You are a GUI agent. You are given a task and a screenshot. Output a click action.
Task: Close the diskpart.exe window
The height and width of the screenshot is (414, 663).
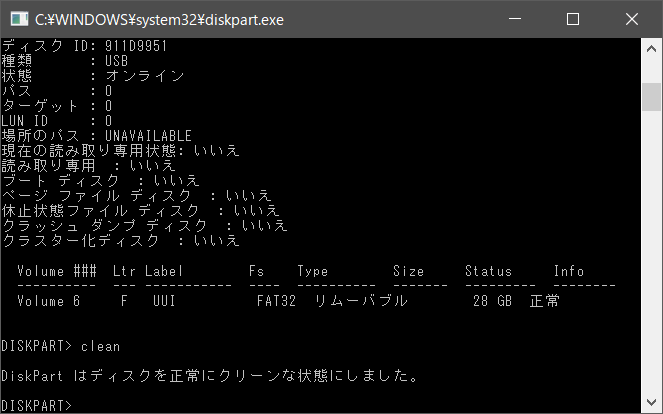coord(632,19)
